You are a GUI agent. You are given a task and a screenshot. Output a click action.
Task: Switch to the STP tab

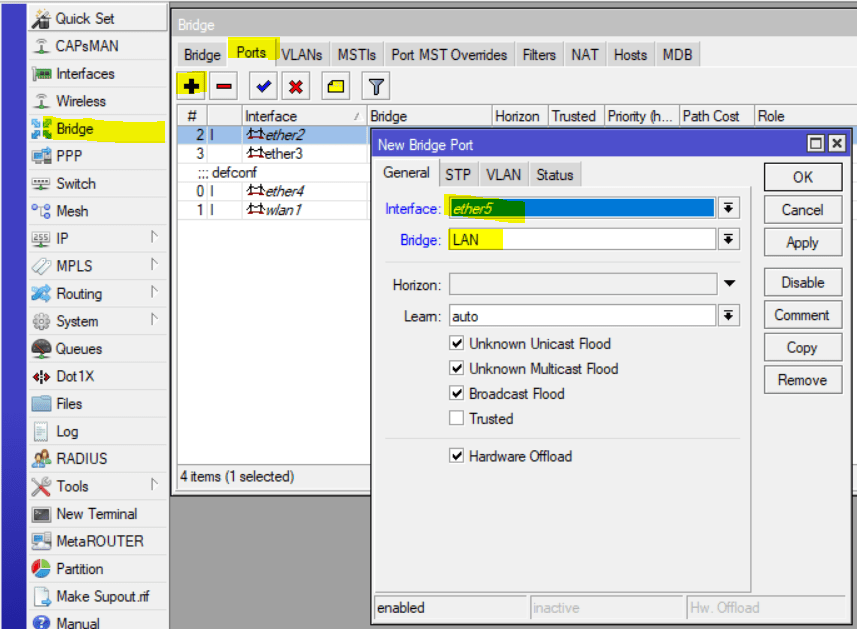458,174
